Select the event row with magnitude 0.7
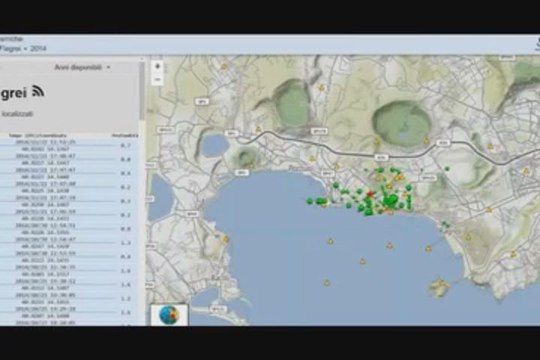This screenshot has width=540, height=360. [69, 145]
